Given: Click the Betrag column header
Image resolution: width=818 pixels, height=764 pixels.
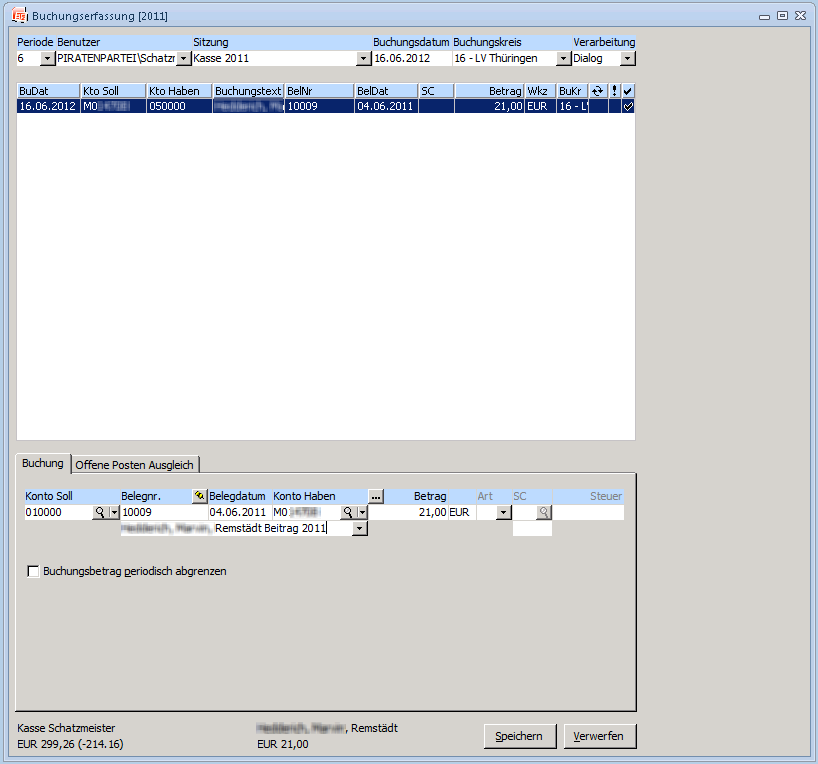Looking at the screenshot, I should point(489,91).
